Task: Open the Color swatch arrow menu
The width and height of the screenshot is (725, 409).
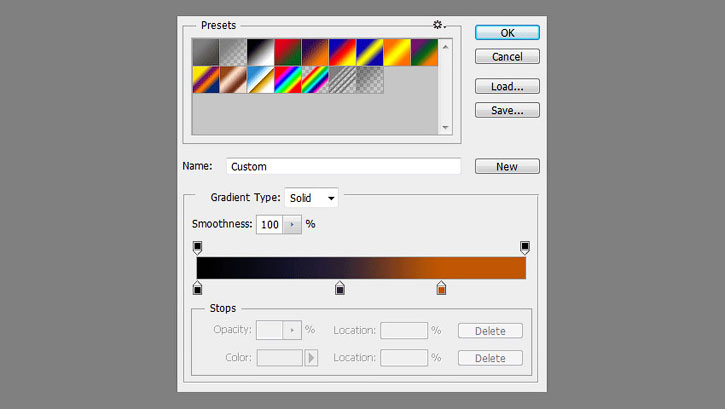Action: pos(311,358)
